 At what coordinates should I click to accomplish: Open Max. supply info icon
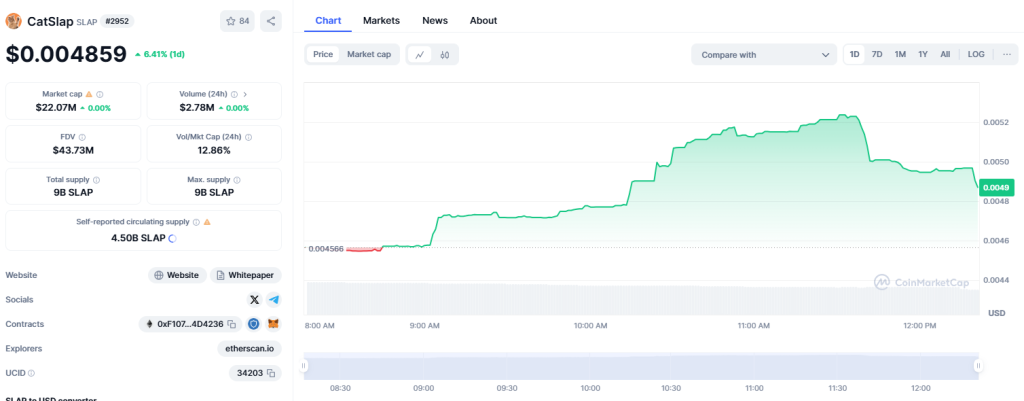[x=237, y=180]
